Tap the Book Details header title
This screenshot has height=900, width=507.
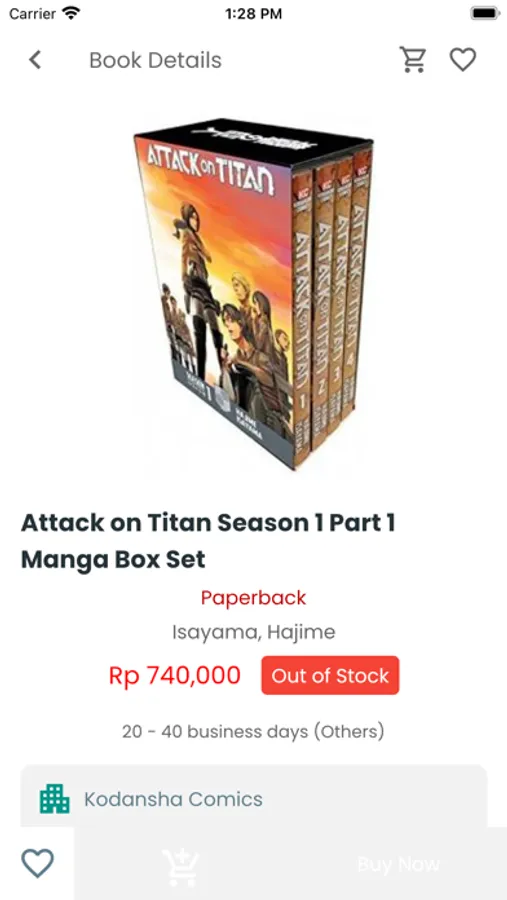pos(156,60)
